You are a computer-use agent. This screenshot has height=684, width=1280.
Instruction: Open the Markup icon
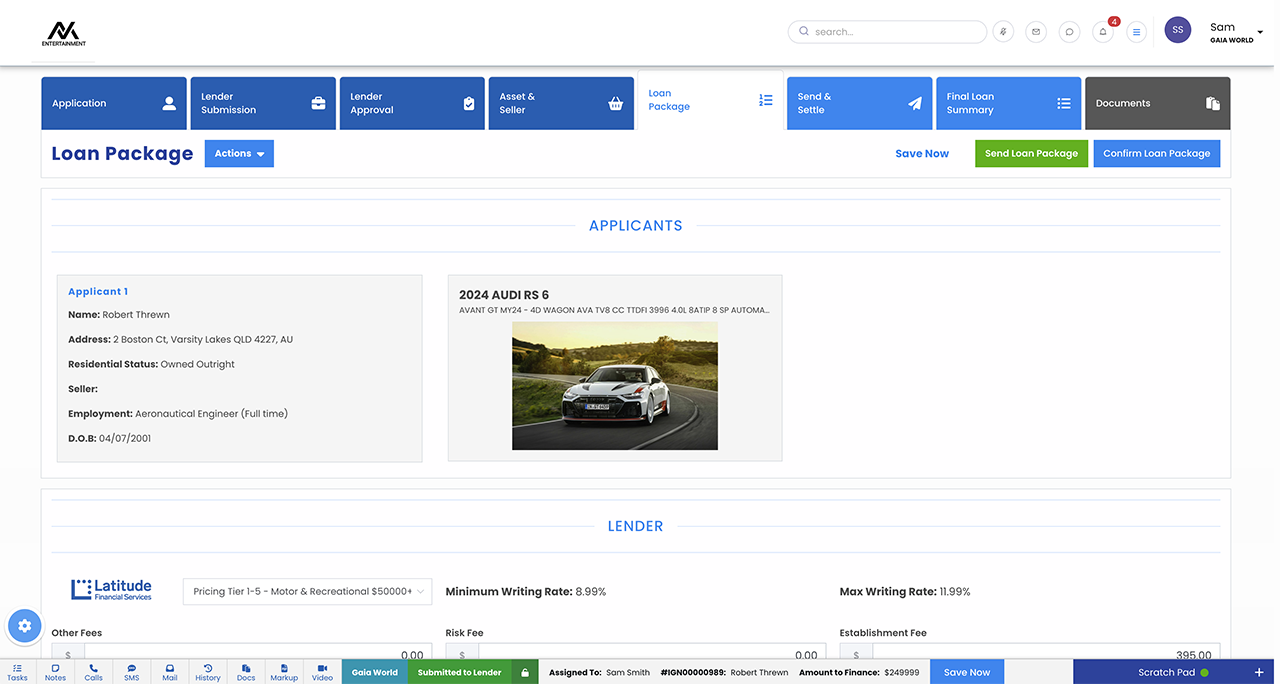(x=284, y=671)
